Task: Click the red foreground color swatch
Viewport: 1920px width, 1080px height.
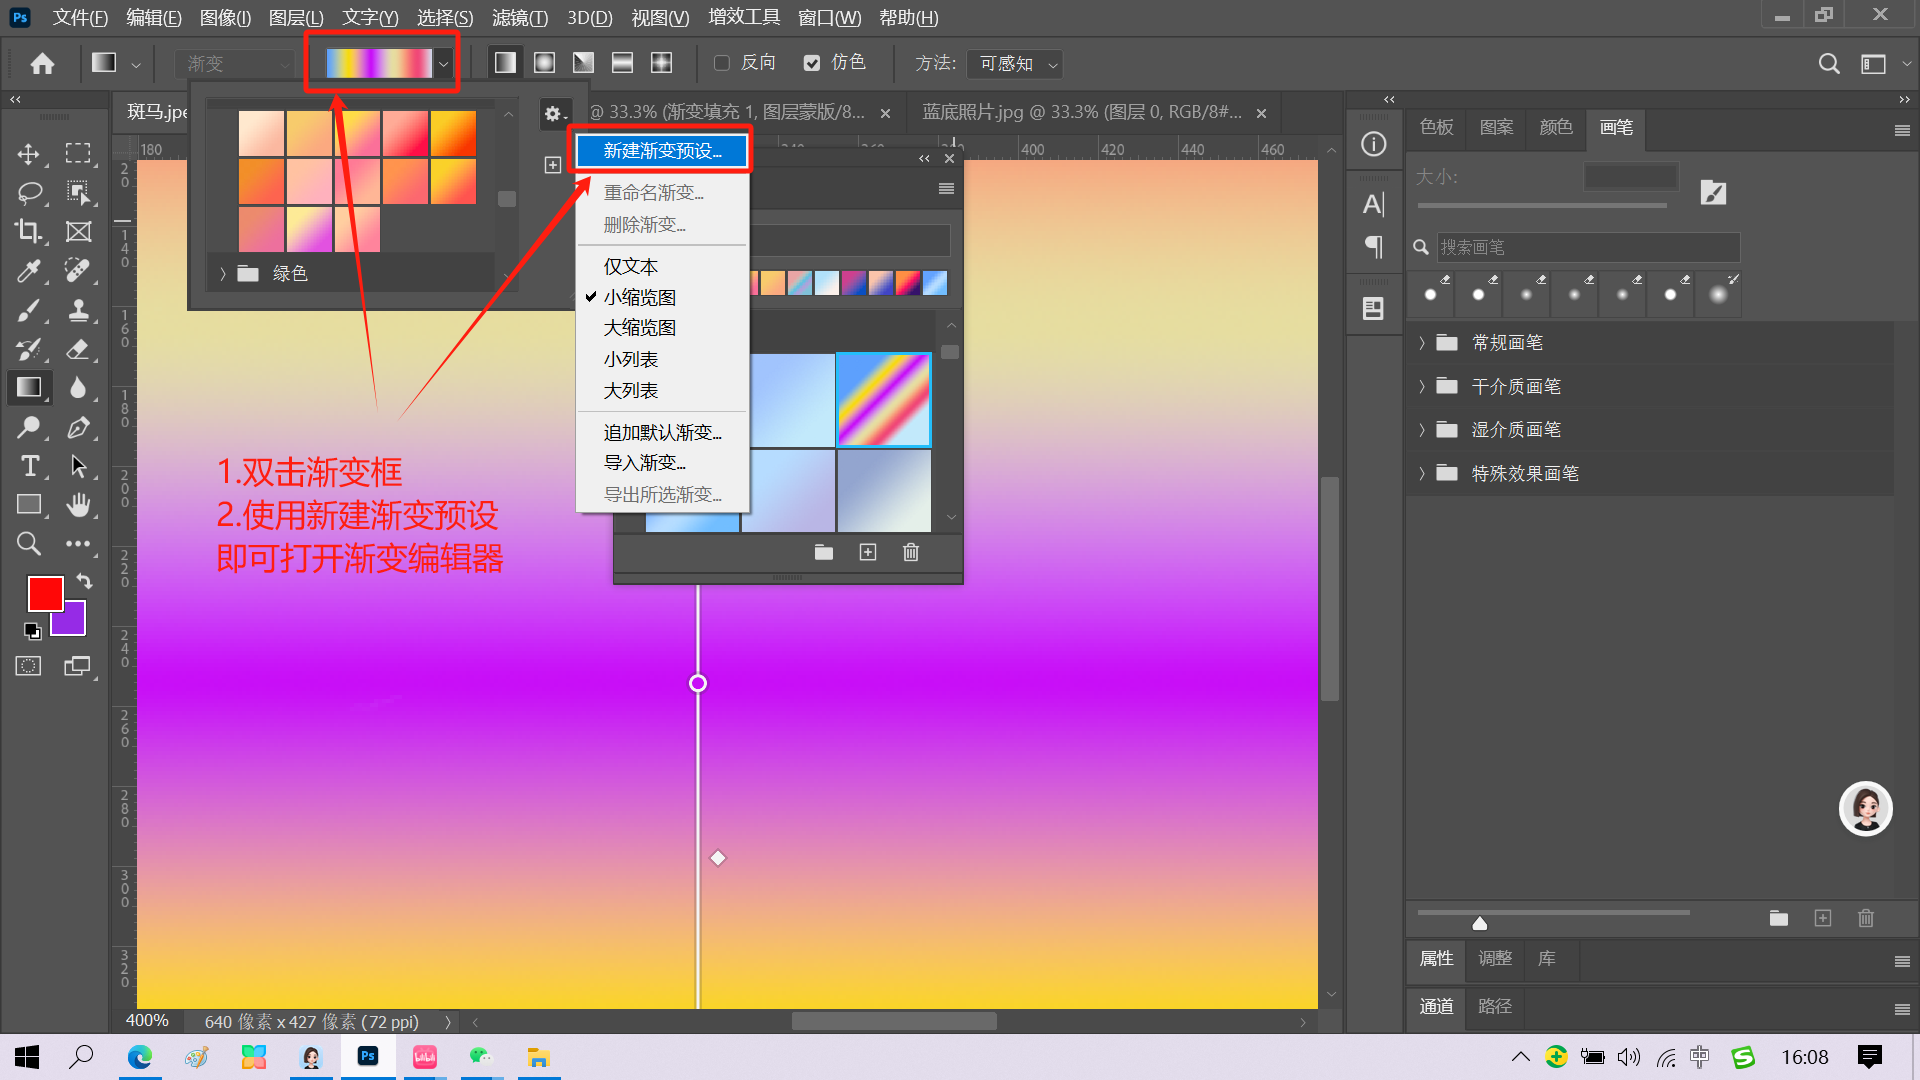Action: (44, 593)
